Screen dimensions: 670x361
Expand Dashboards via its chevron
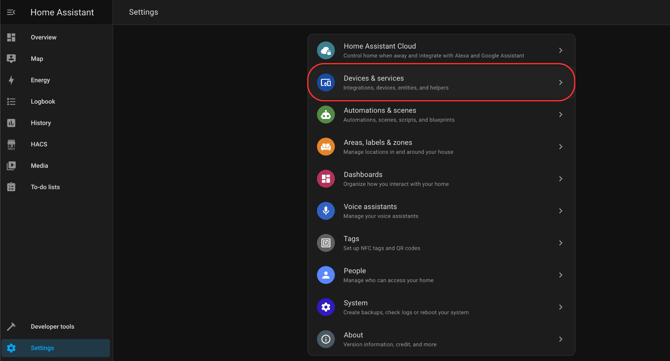pos(560,179)
